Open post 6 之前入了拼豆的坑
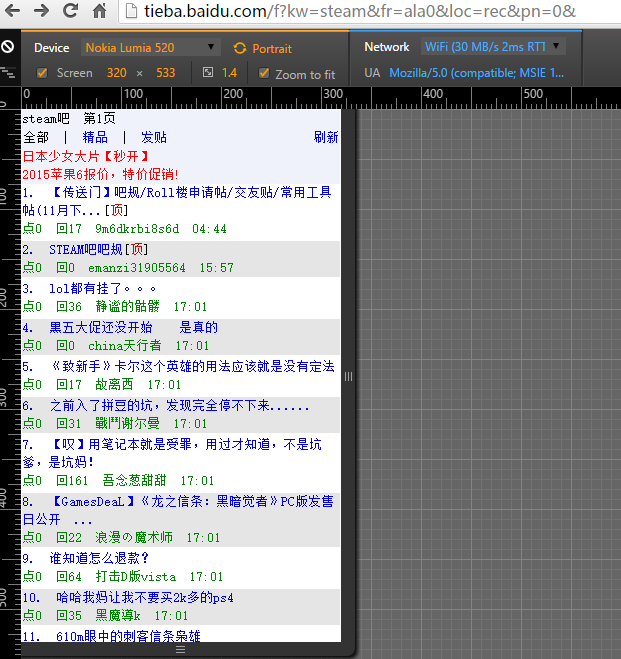Image resolution: width=621 pixels, height=659 pixels. (166, 406)
